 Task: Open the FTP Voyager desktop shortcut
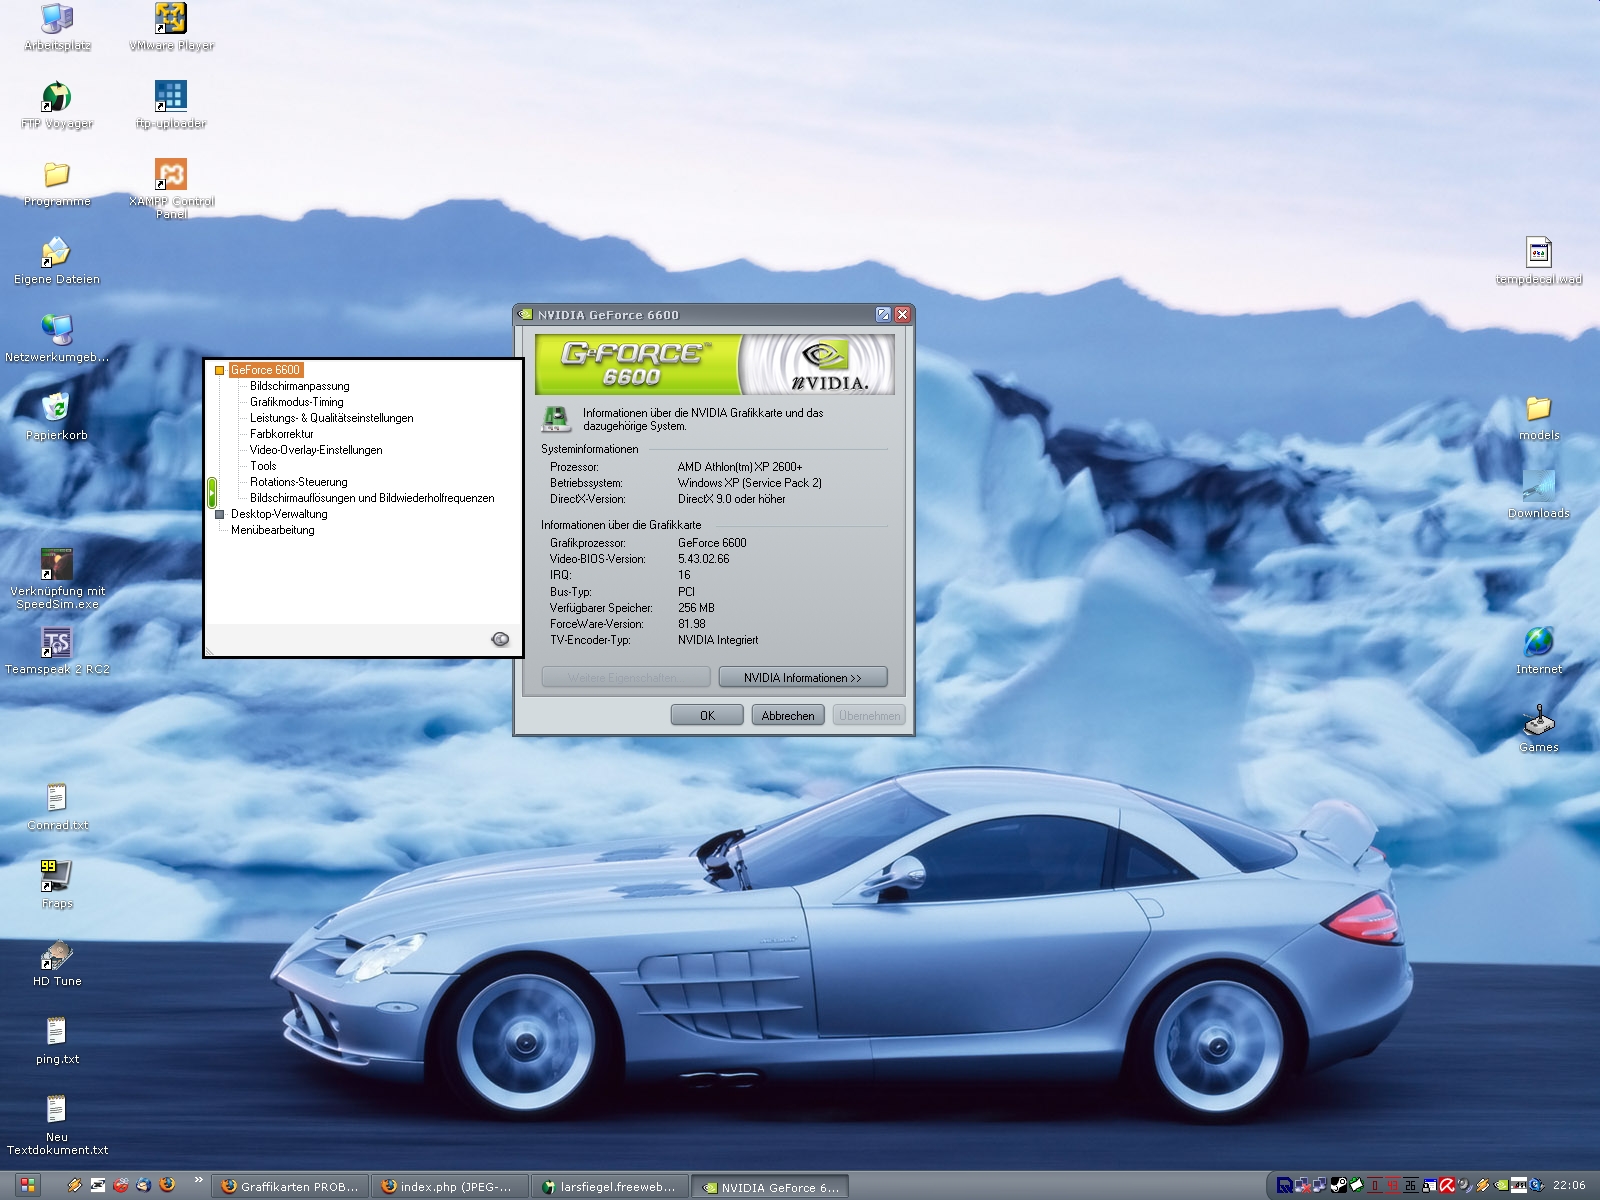[x=57, y=97]
